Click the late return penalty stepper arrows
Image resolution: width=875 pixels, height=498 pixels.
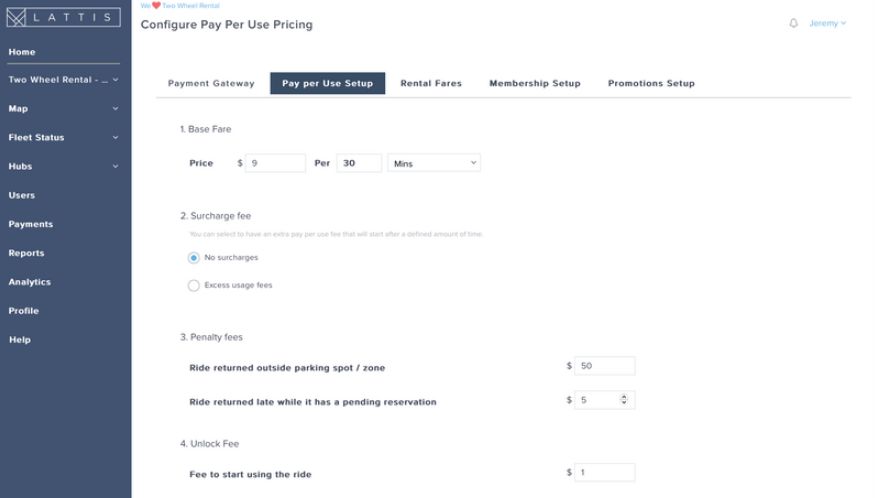(x=625, y=400)
